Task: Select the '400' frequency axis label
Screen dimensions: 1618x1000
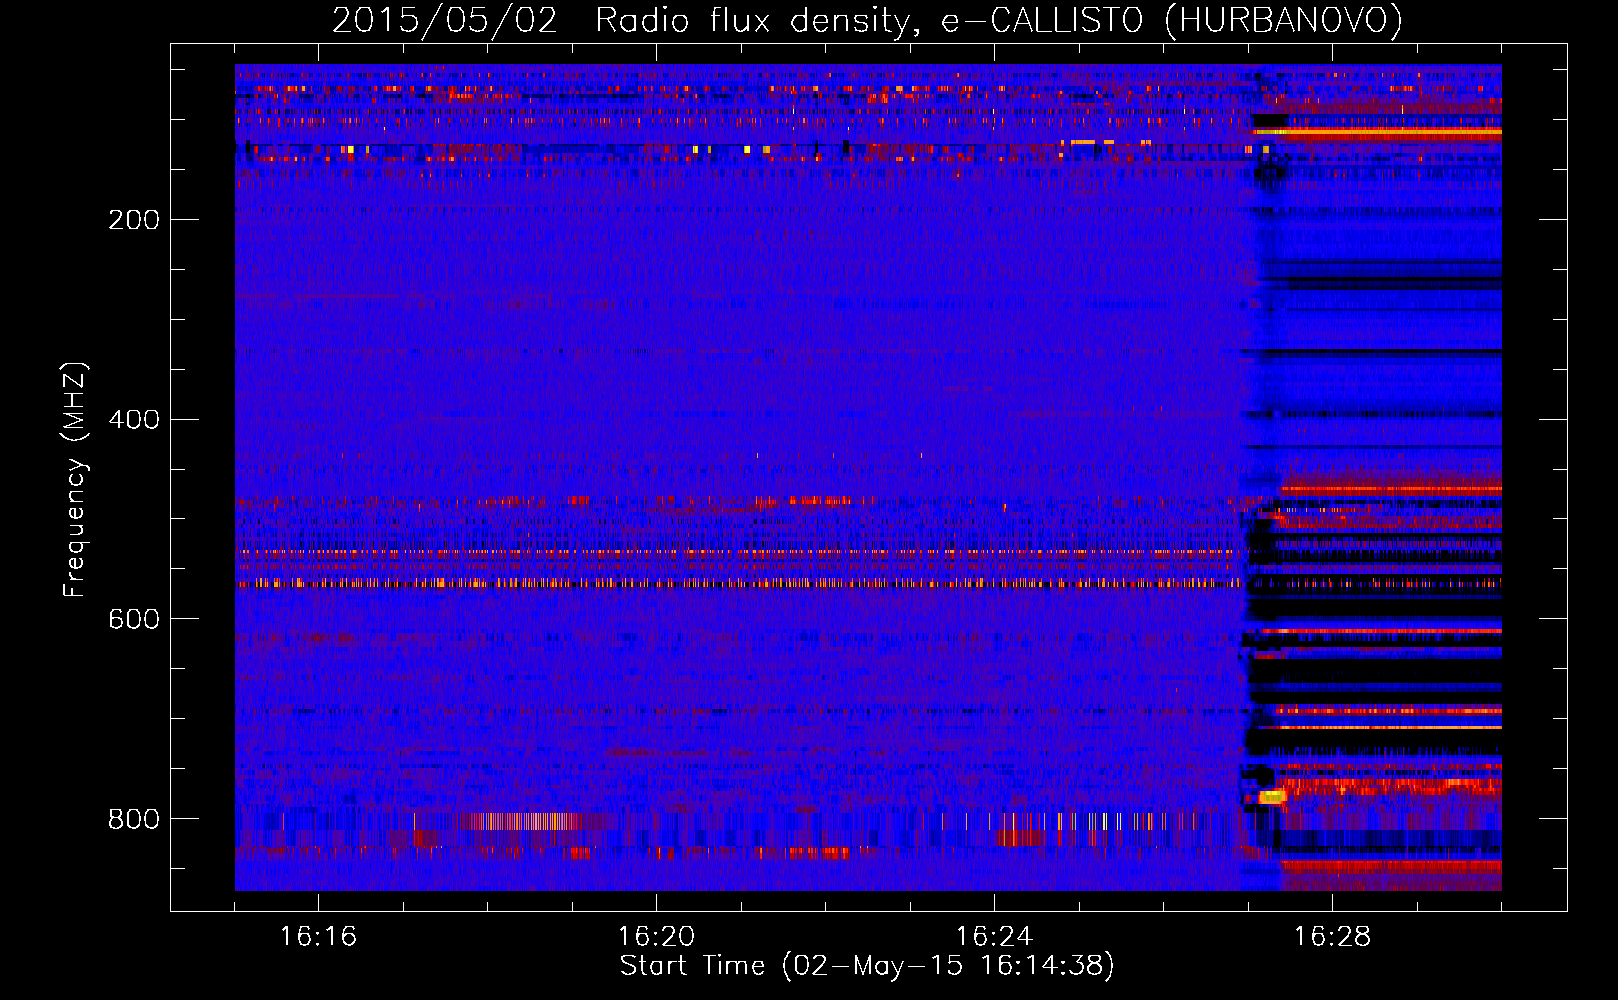Action: [134, 419]
